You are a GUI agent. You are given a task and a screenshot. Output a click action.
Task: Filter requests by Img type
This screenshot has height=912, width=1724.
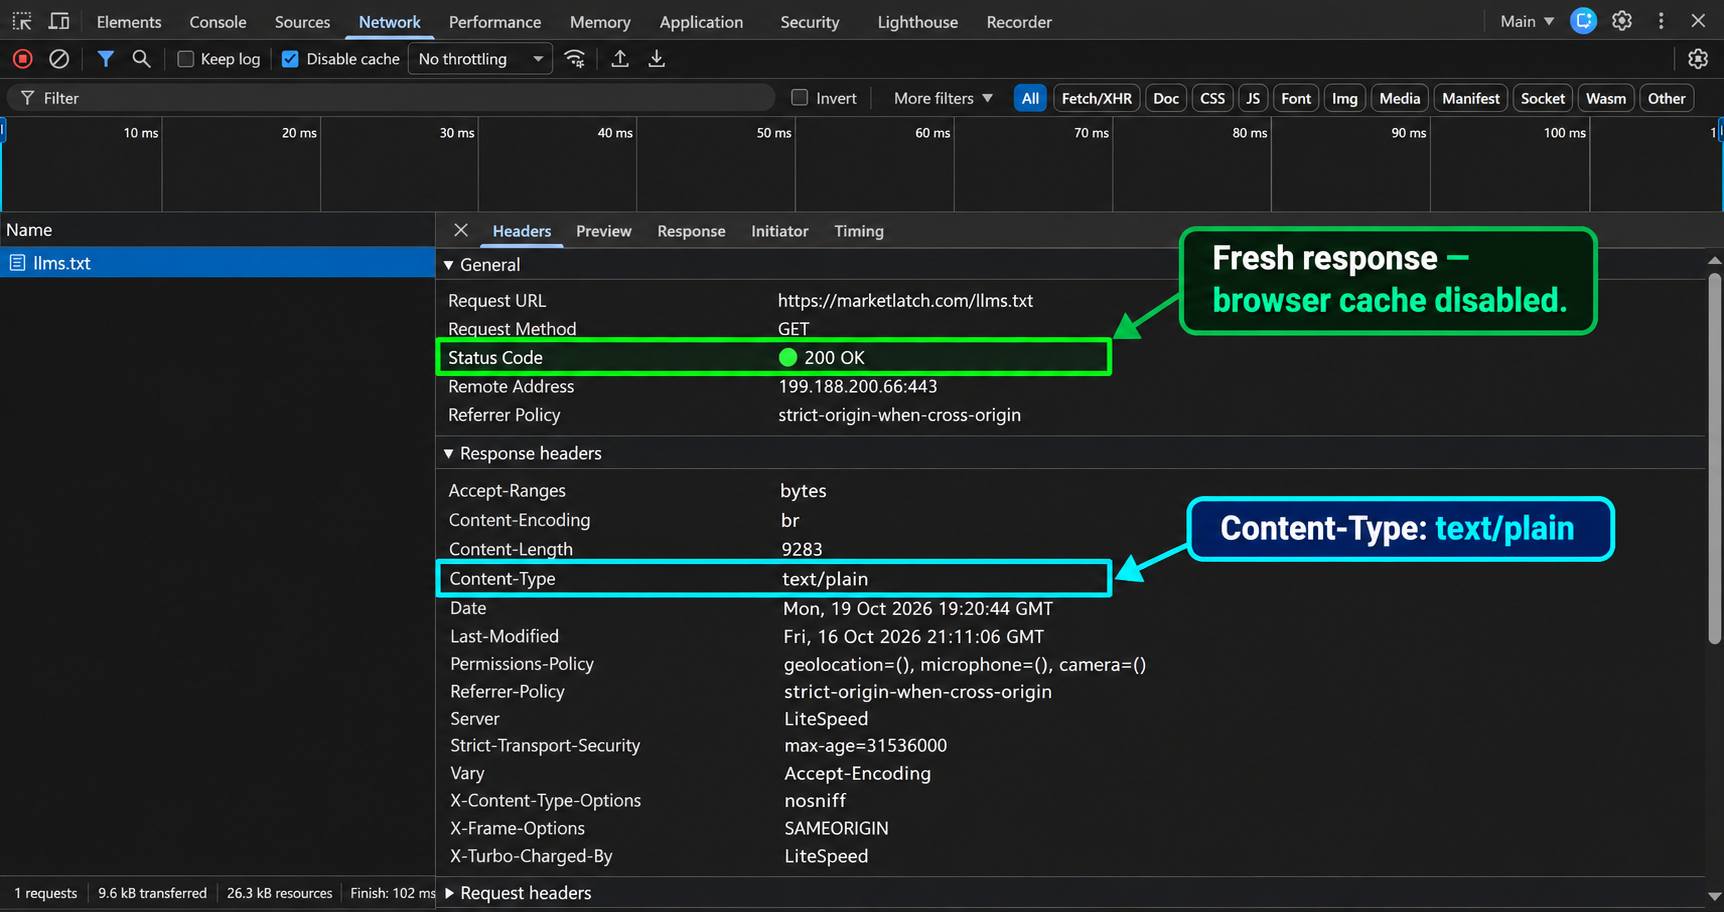[1345, 98]
